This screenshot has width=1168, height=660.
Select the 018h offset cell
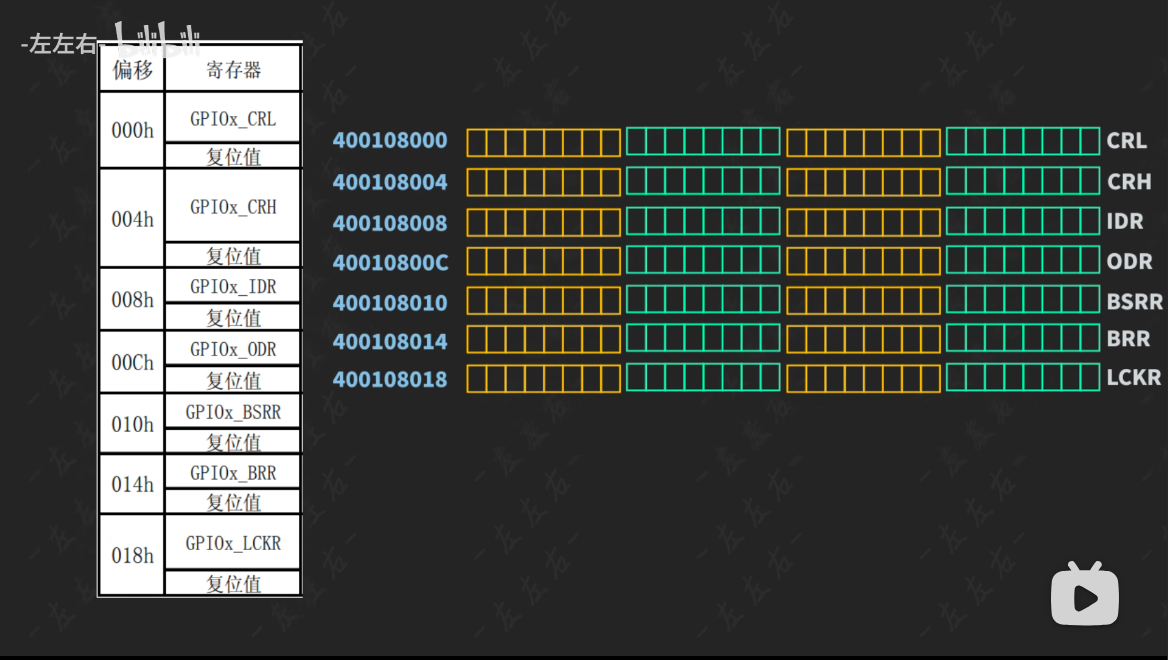point(132,556)
